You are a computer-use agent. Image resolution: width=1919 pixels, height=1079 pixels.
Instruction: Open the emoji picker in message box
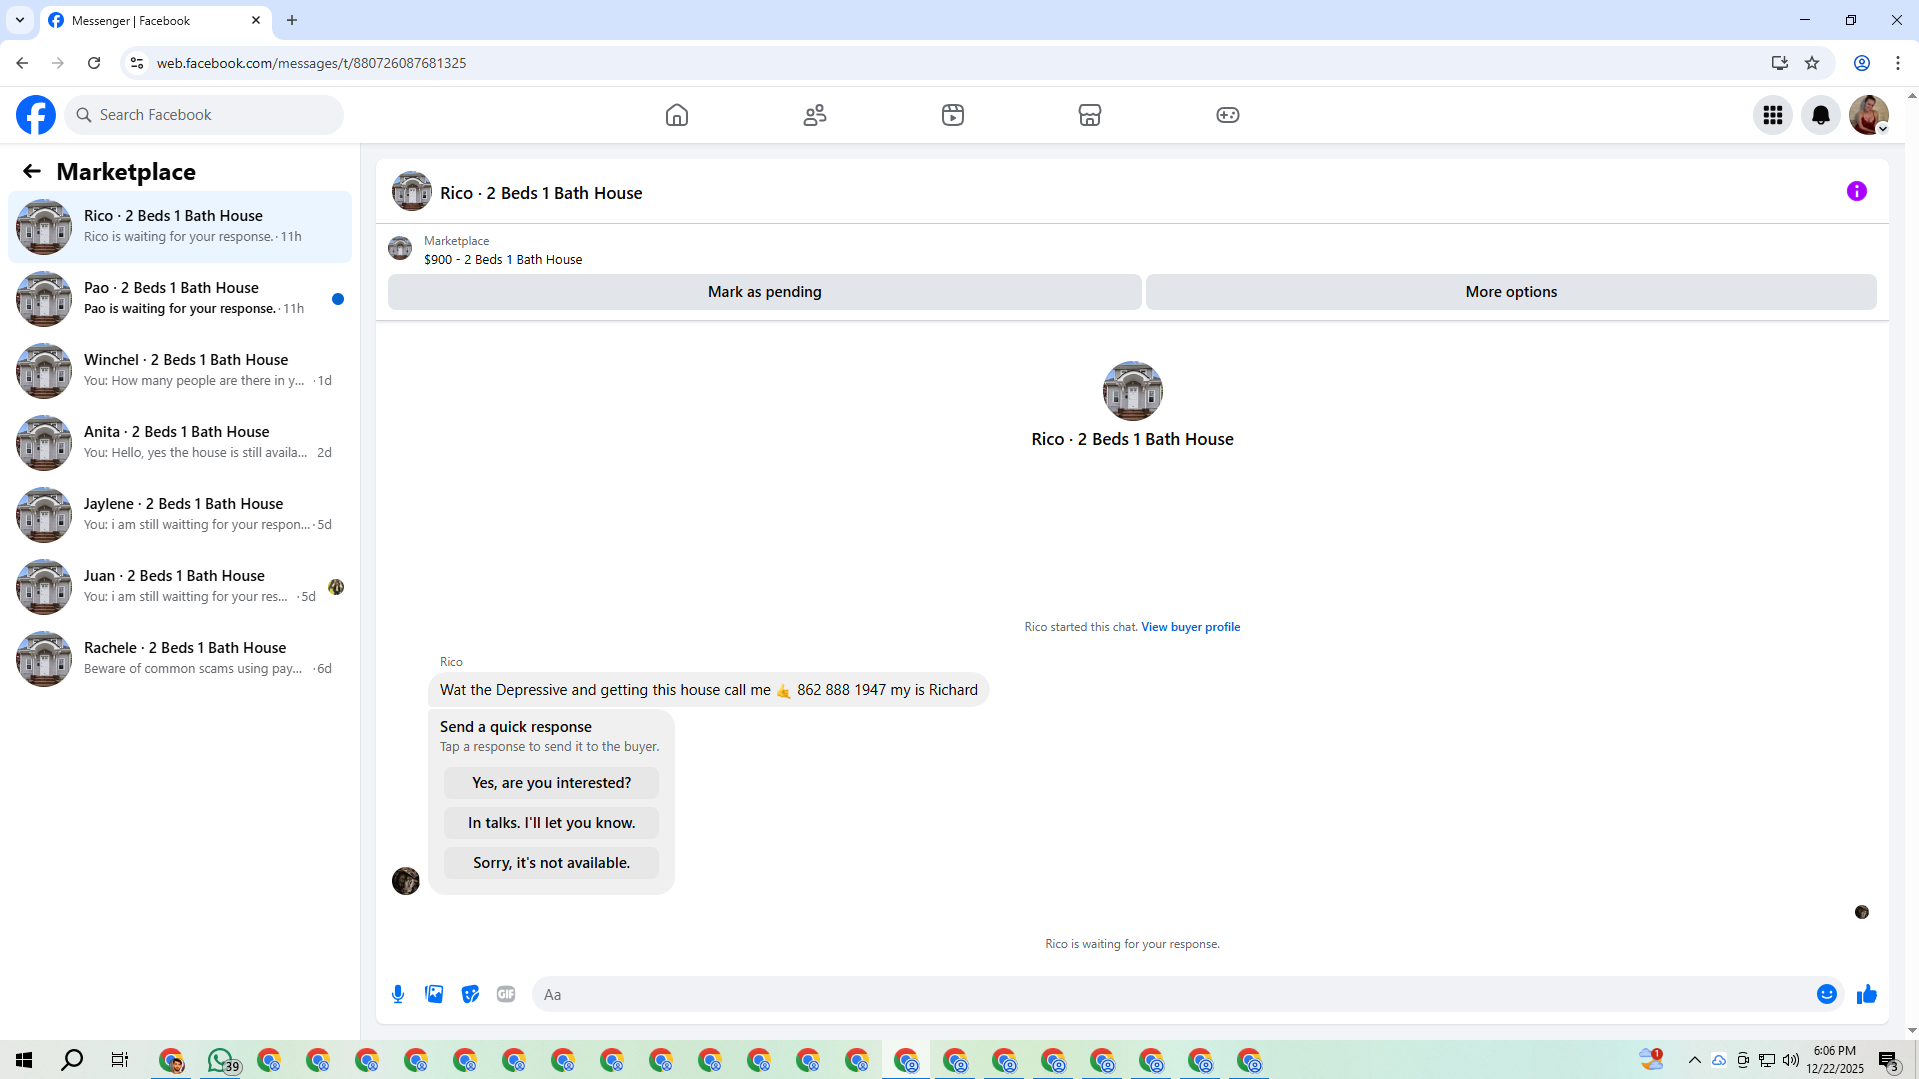click(1827, 994)
